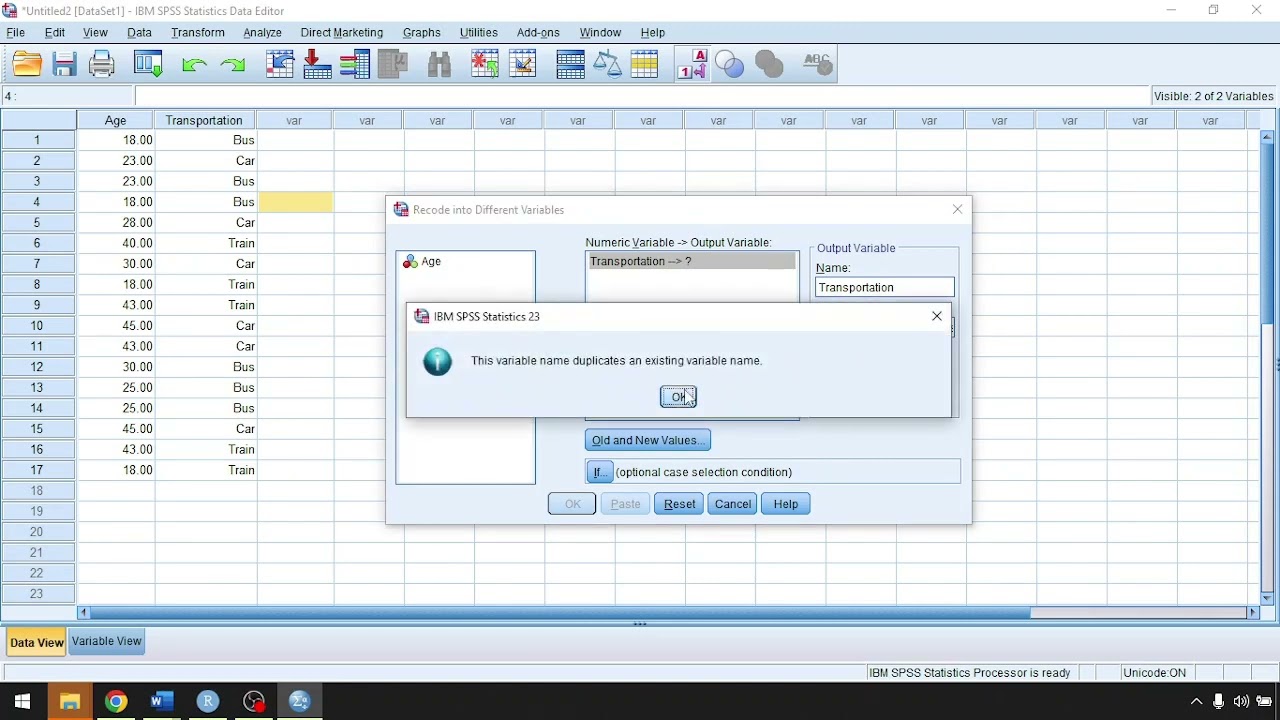The image size is (1280, 720).
Task: Open Google Chrome from the taskbar
Action: pos(116,701)
